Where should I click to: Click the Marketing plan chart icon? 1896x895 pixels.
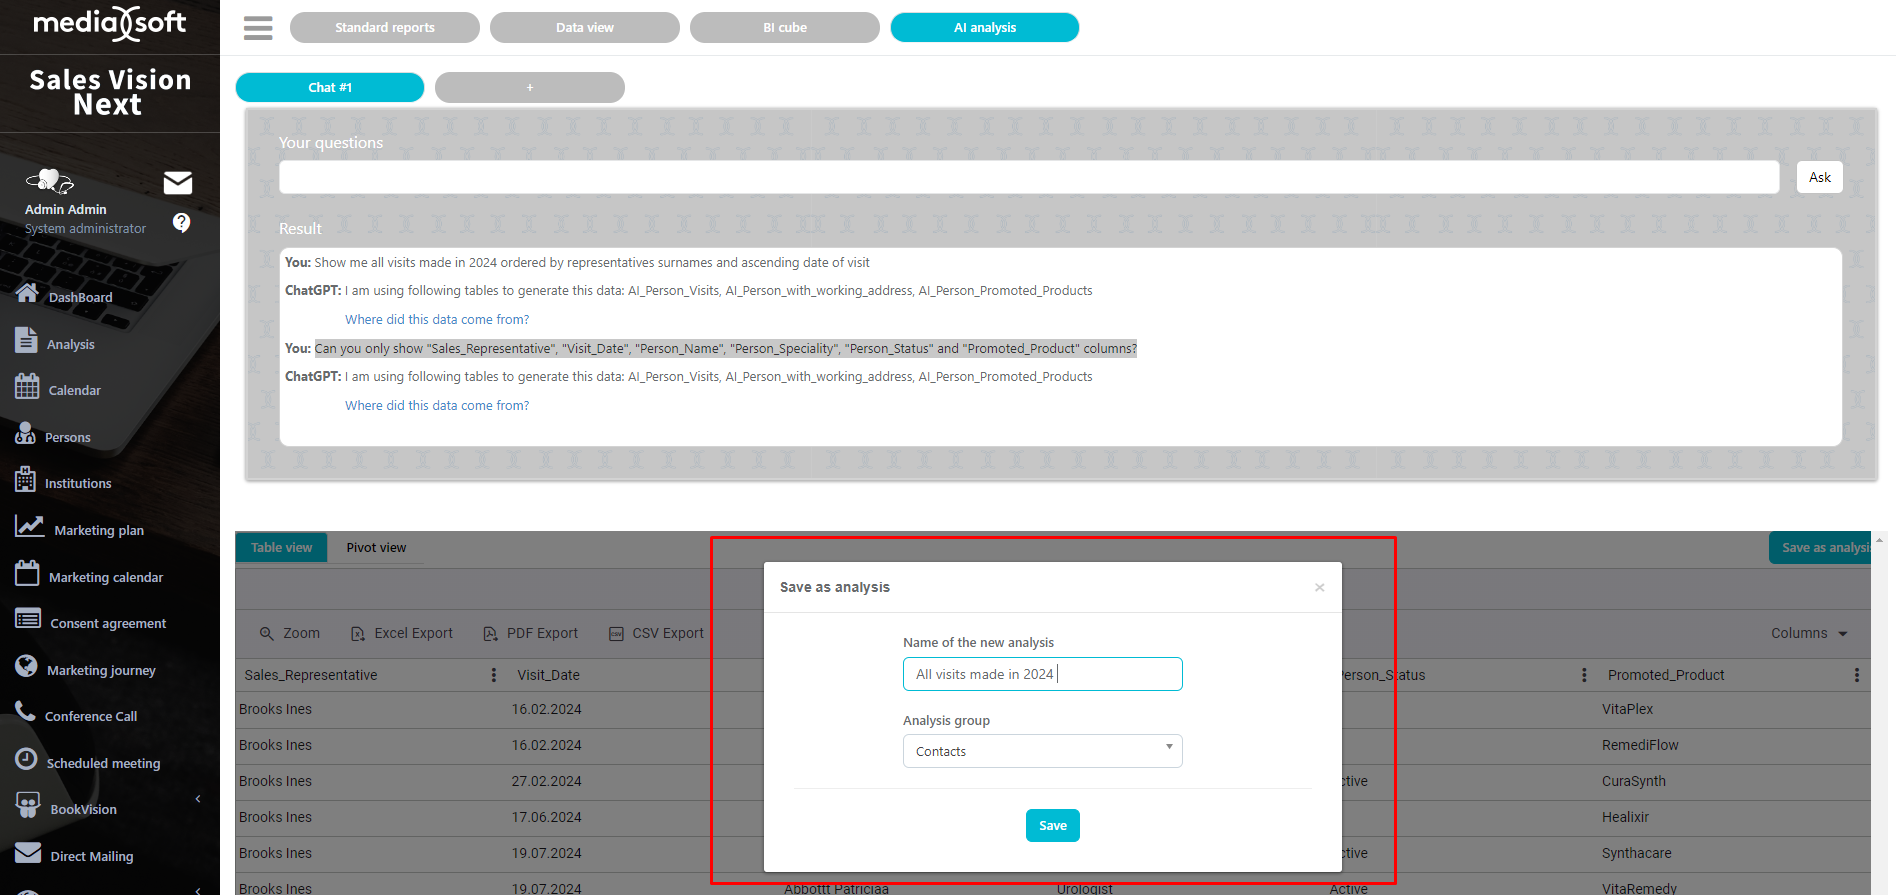(x=29, y=526)
